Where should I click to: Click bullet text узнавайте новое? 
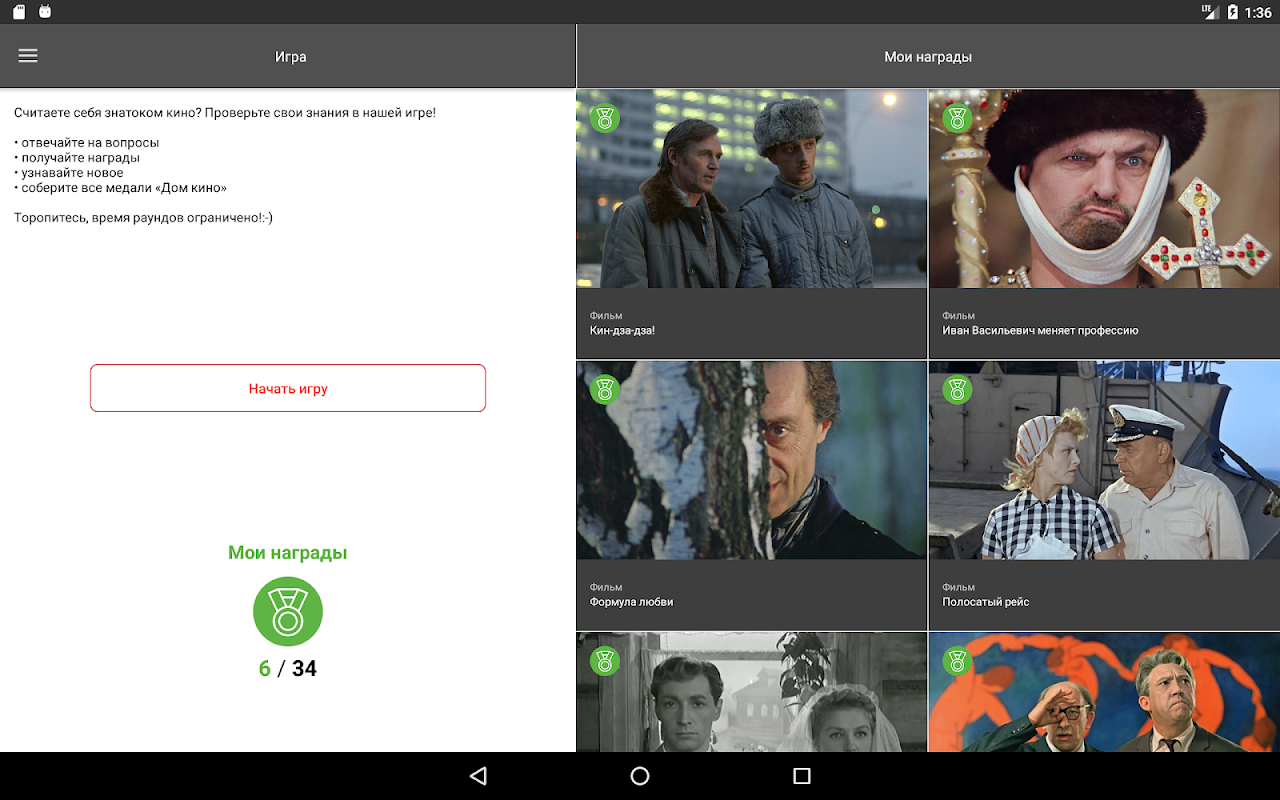coord(69,172)
